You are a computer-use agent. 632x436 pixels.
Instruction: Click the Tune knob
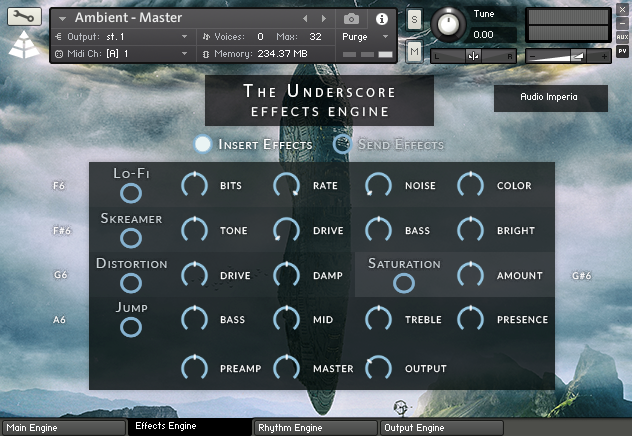pyautogui.click(x=448, y=24)
